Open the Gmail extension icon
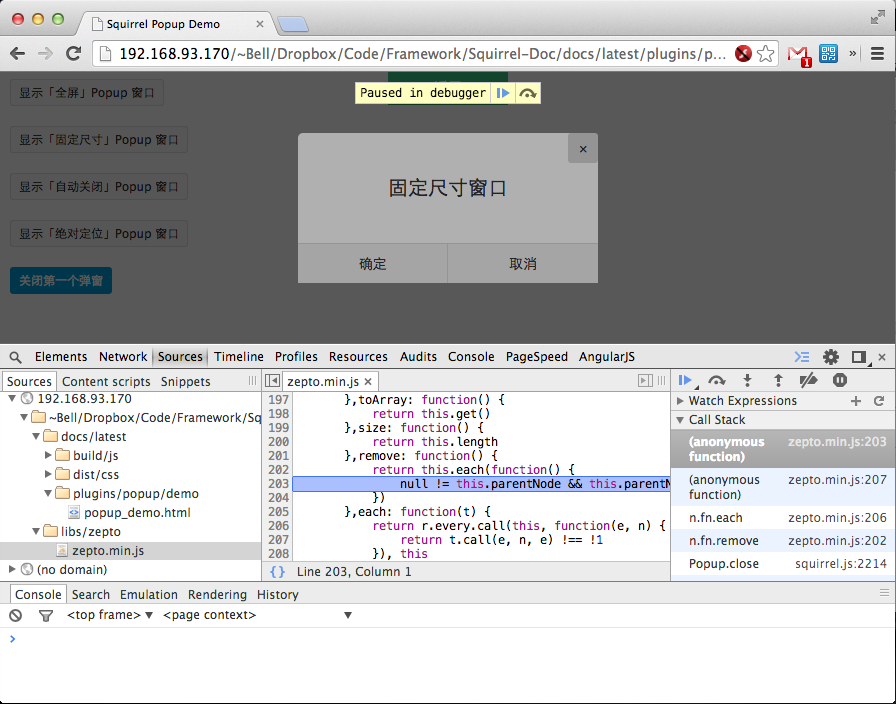Image resolution: width=896 pixels, height=704 pixels. coord(799,55)
